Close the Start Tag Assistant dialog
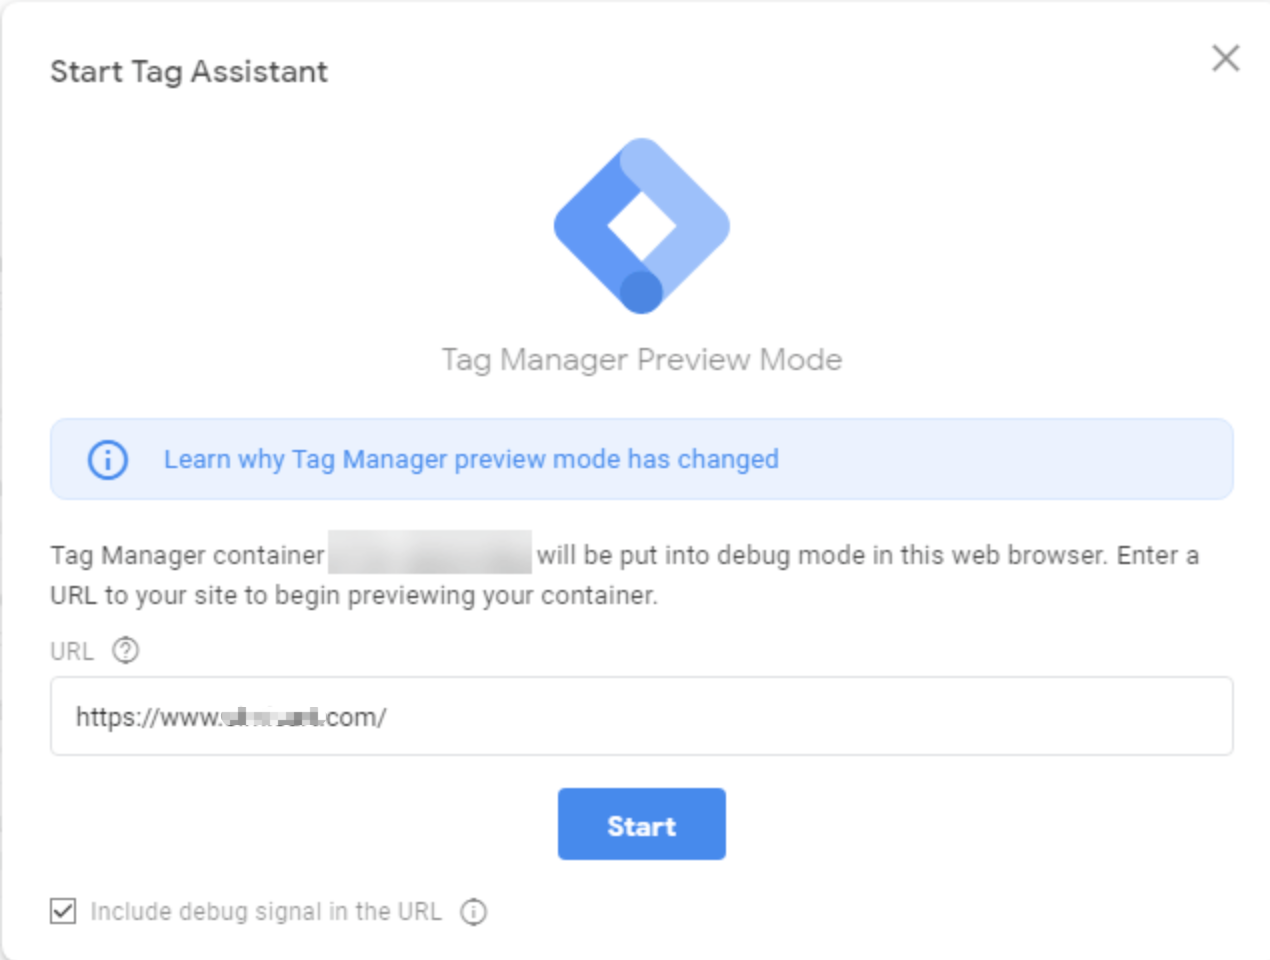Viewport: 1270px width, 960px height. [x=1225, y=58]
